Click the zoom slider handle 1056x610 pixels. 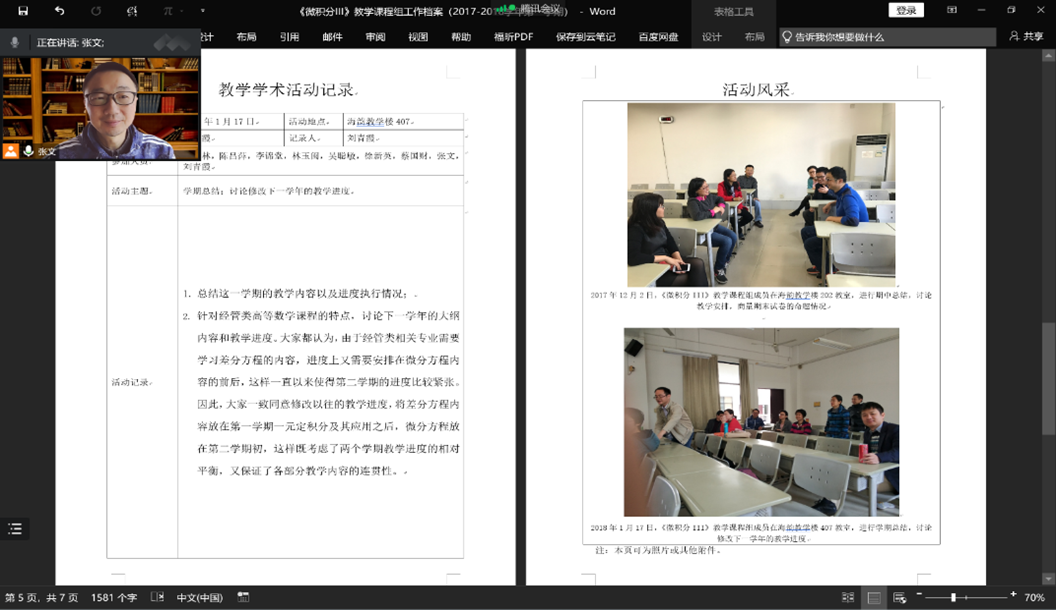click(953, 598)
